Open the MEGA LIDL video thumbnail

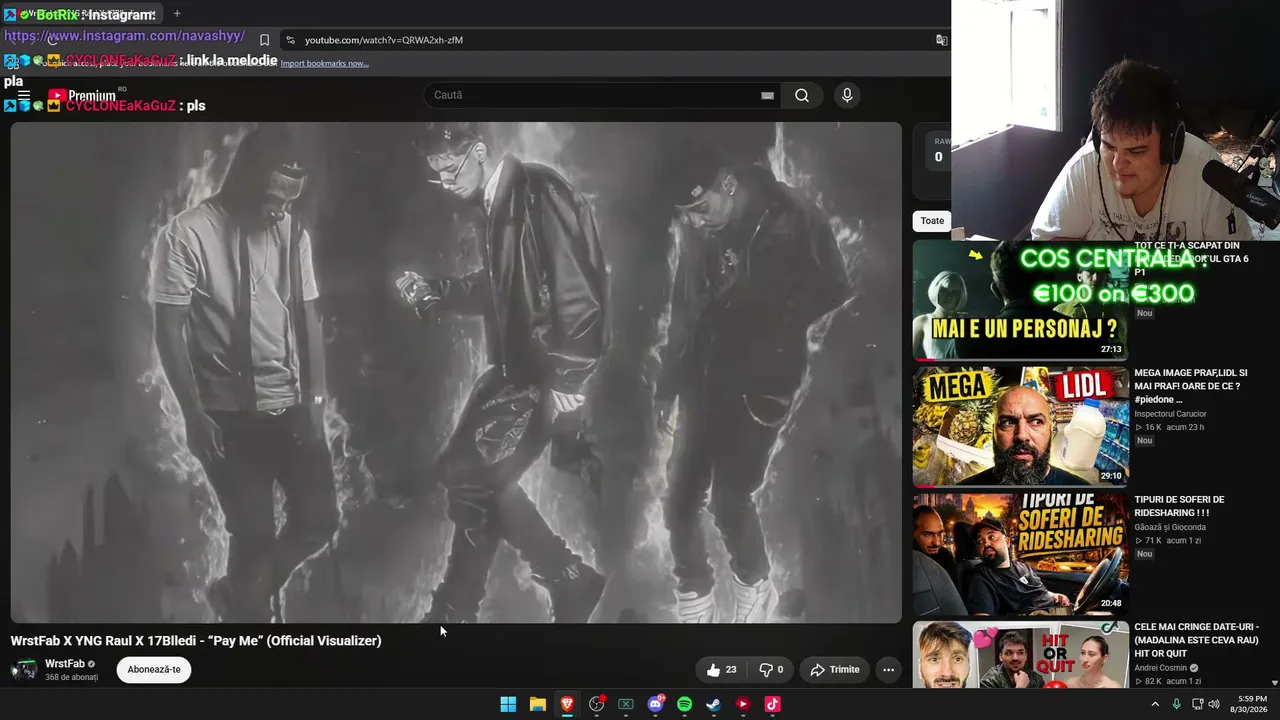[x=1020, y=426]
